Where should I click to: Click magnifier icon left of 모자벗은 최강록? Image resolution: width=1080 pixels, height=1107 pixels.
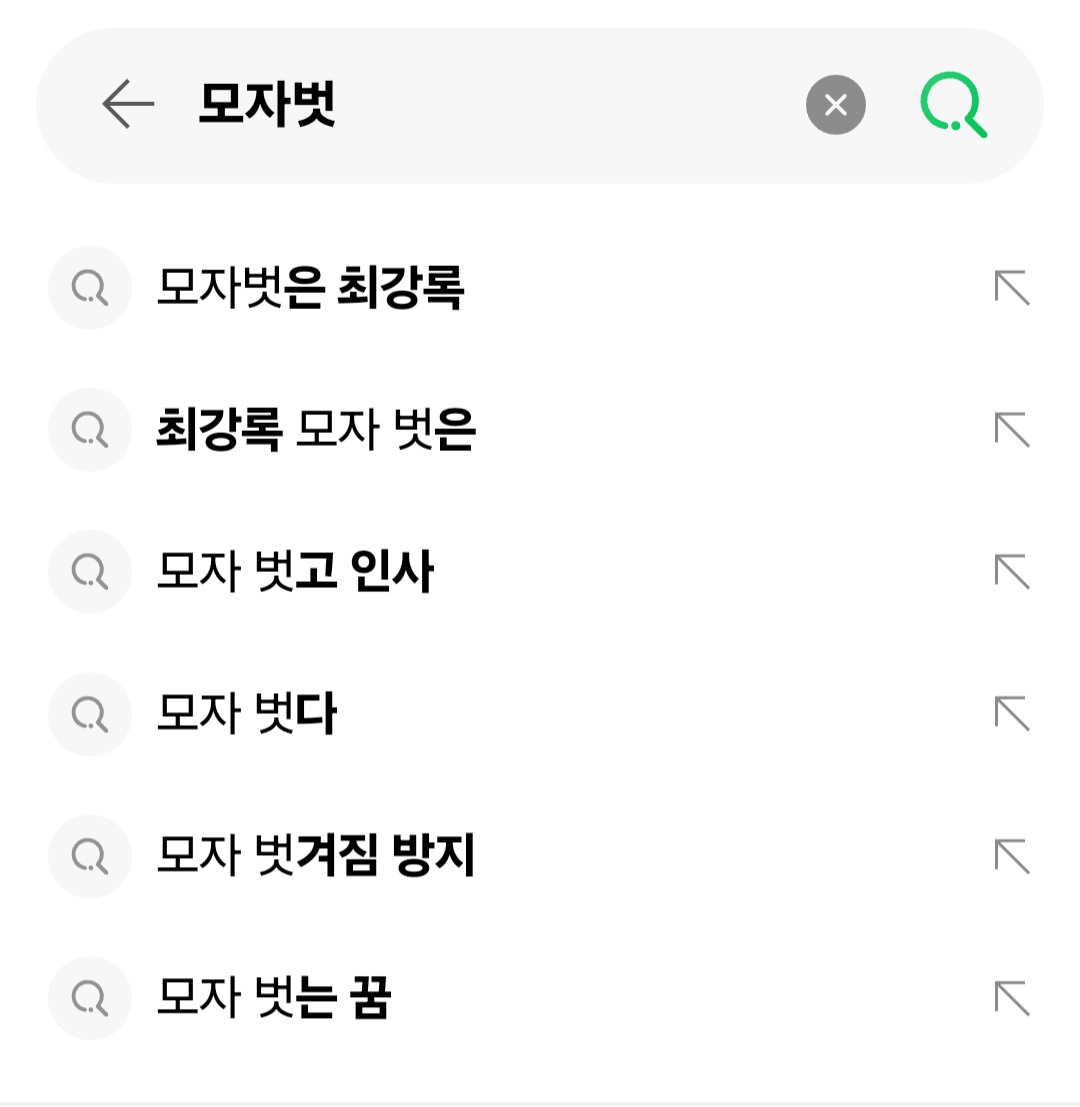coord(90,288)
